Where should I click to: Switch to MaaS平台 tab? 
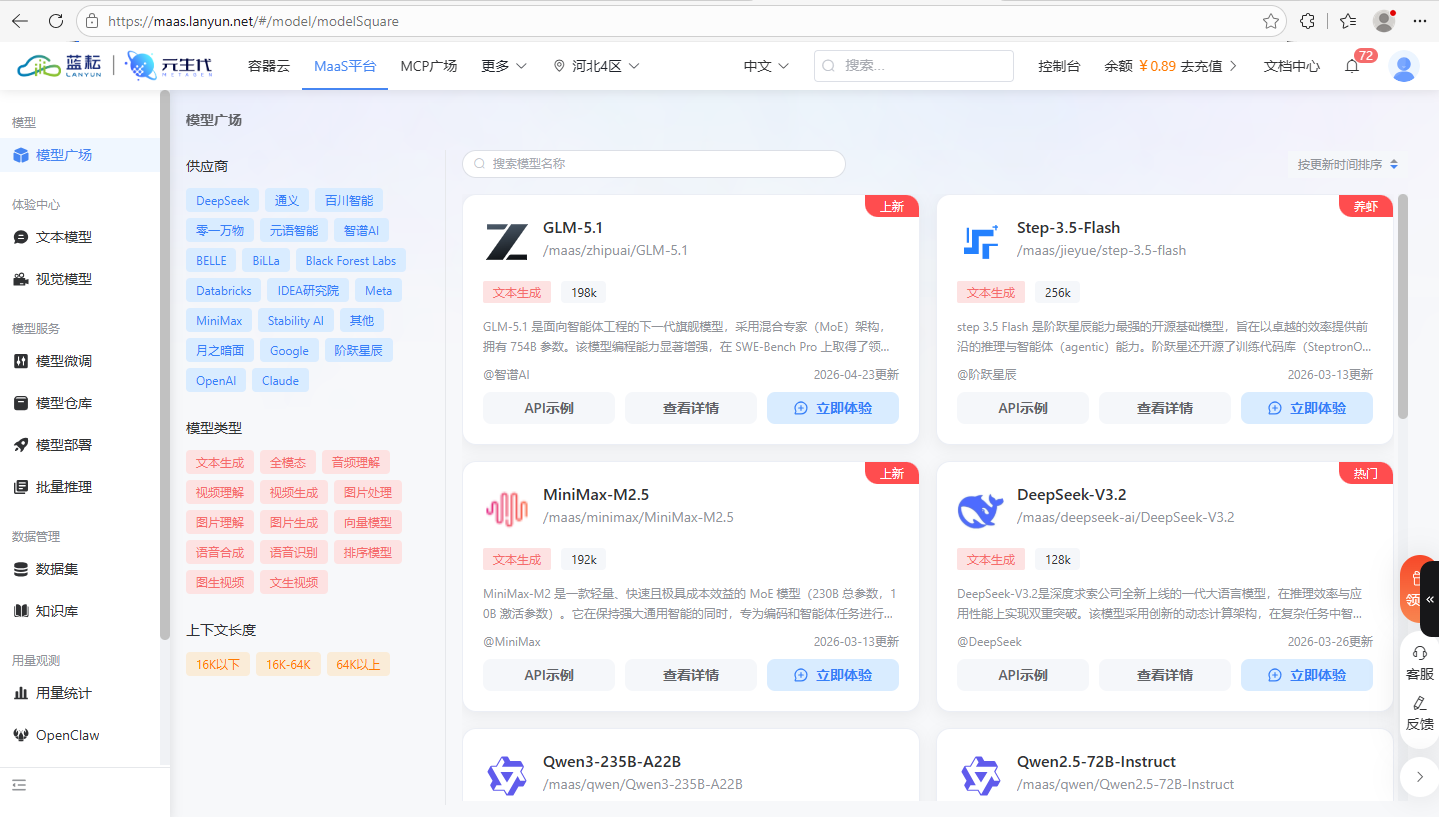[x=345, y=66]
